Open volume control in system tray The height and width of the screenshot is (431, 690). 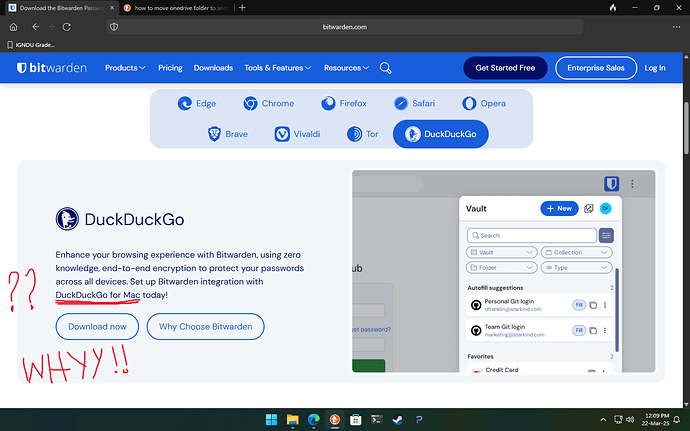630,420
